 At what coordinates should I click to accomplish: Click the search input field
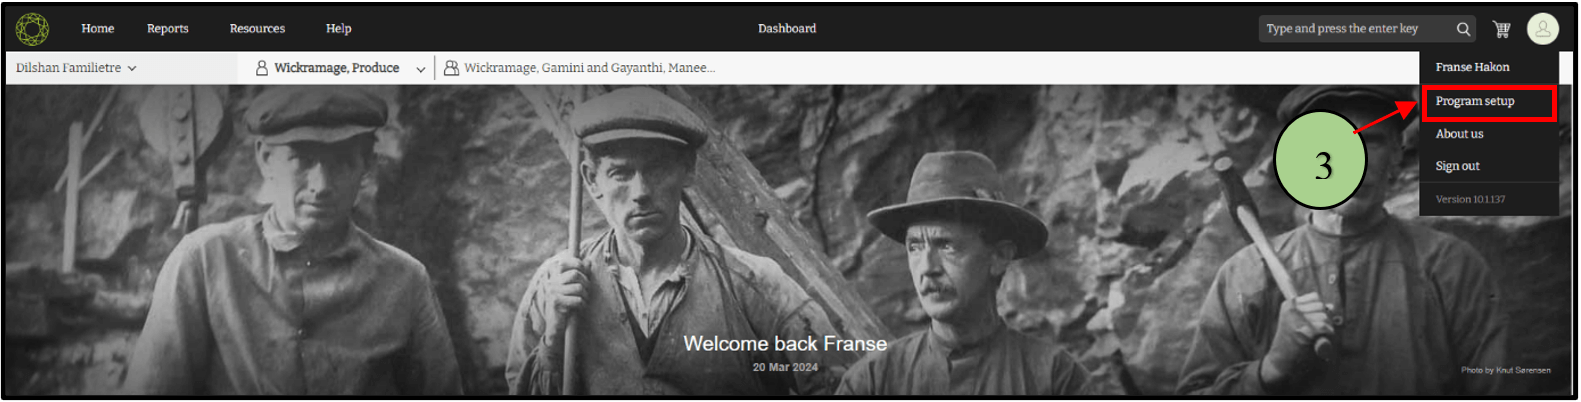pyautogui.click(x=1355, y=29)
